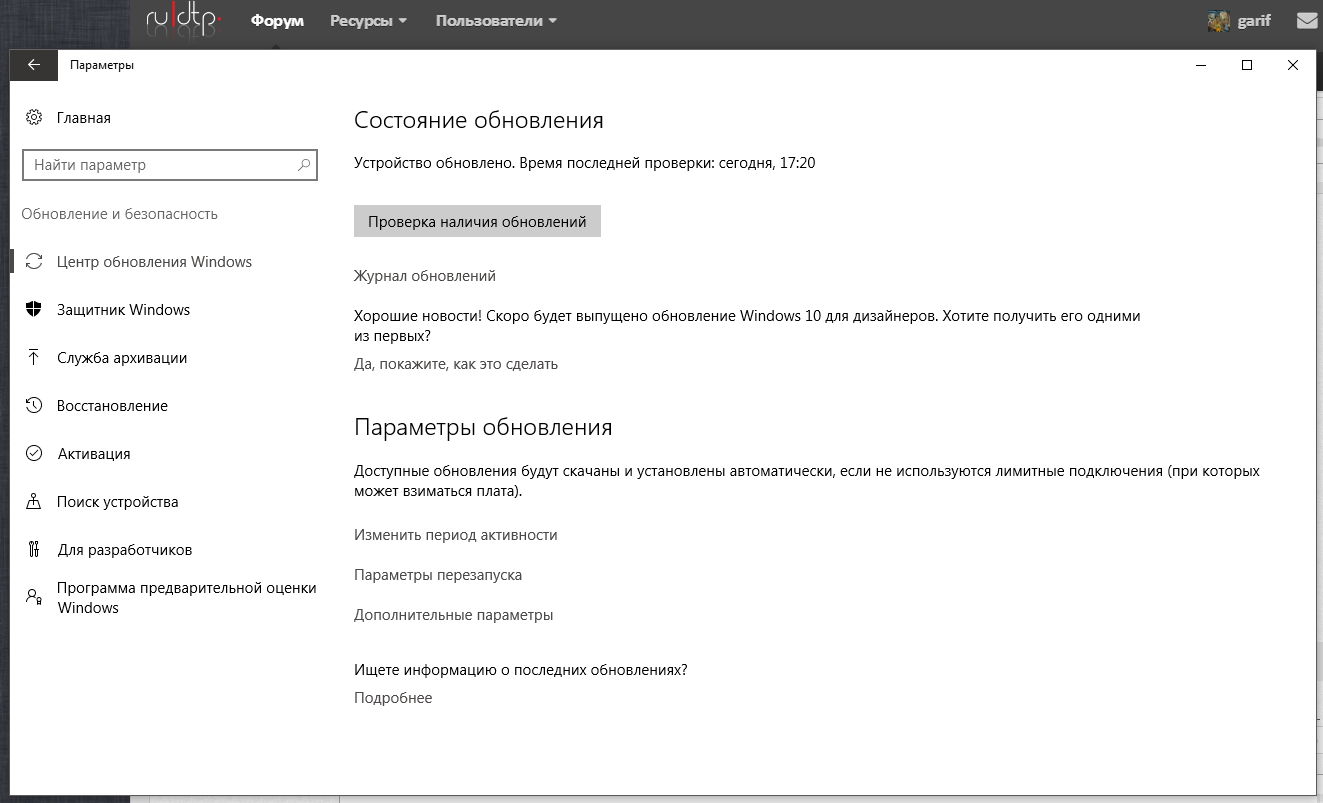The width and height of the screenshot is (1323, 803).
Task: Click the Восстановление history clock icon
Action: tap(34, 406)
